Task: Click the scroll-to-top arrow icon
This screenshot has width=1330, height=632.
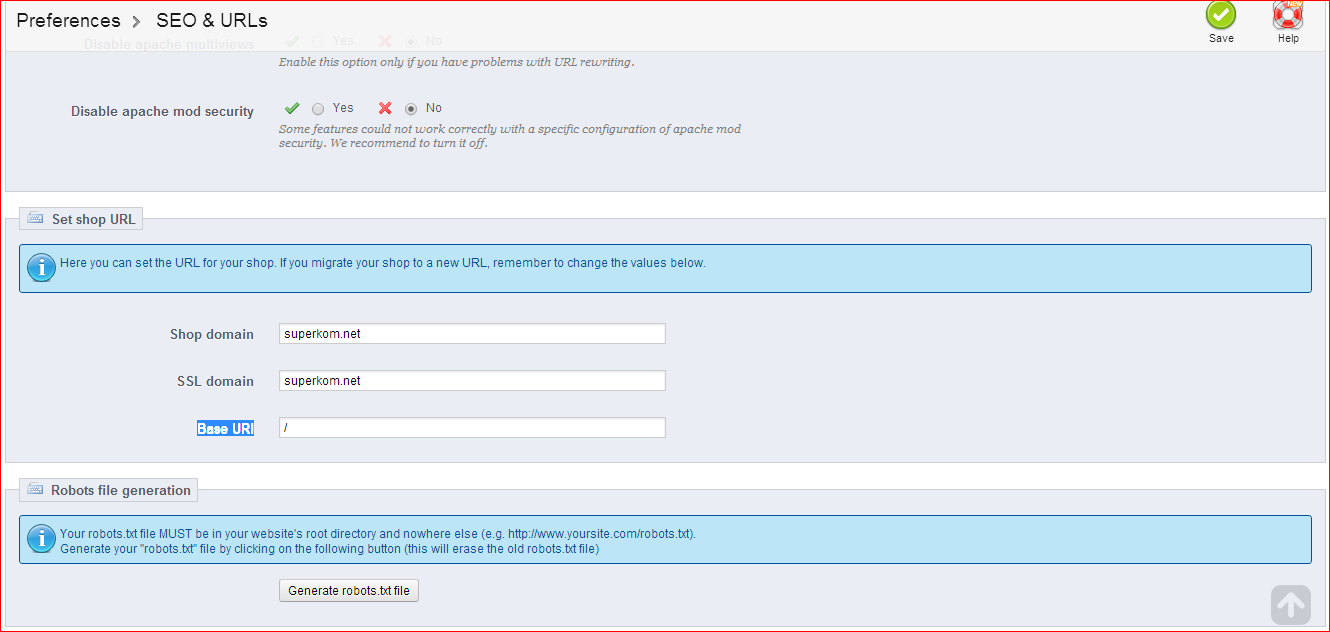Action: pos(1291,605)
